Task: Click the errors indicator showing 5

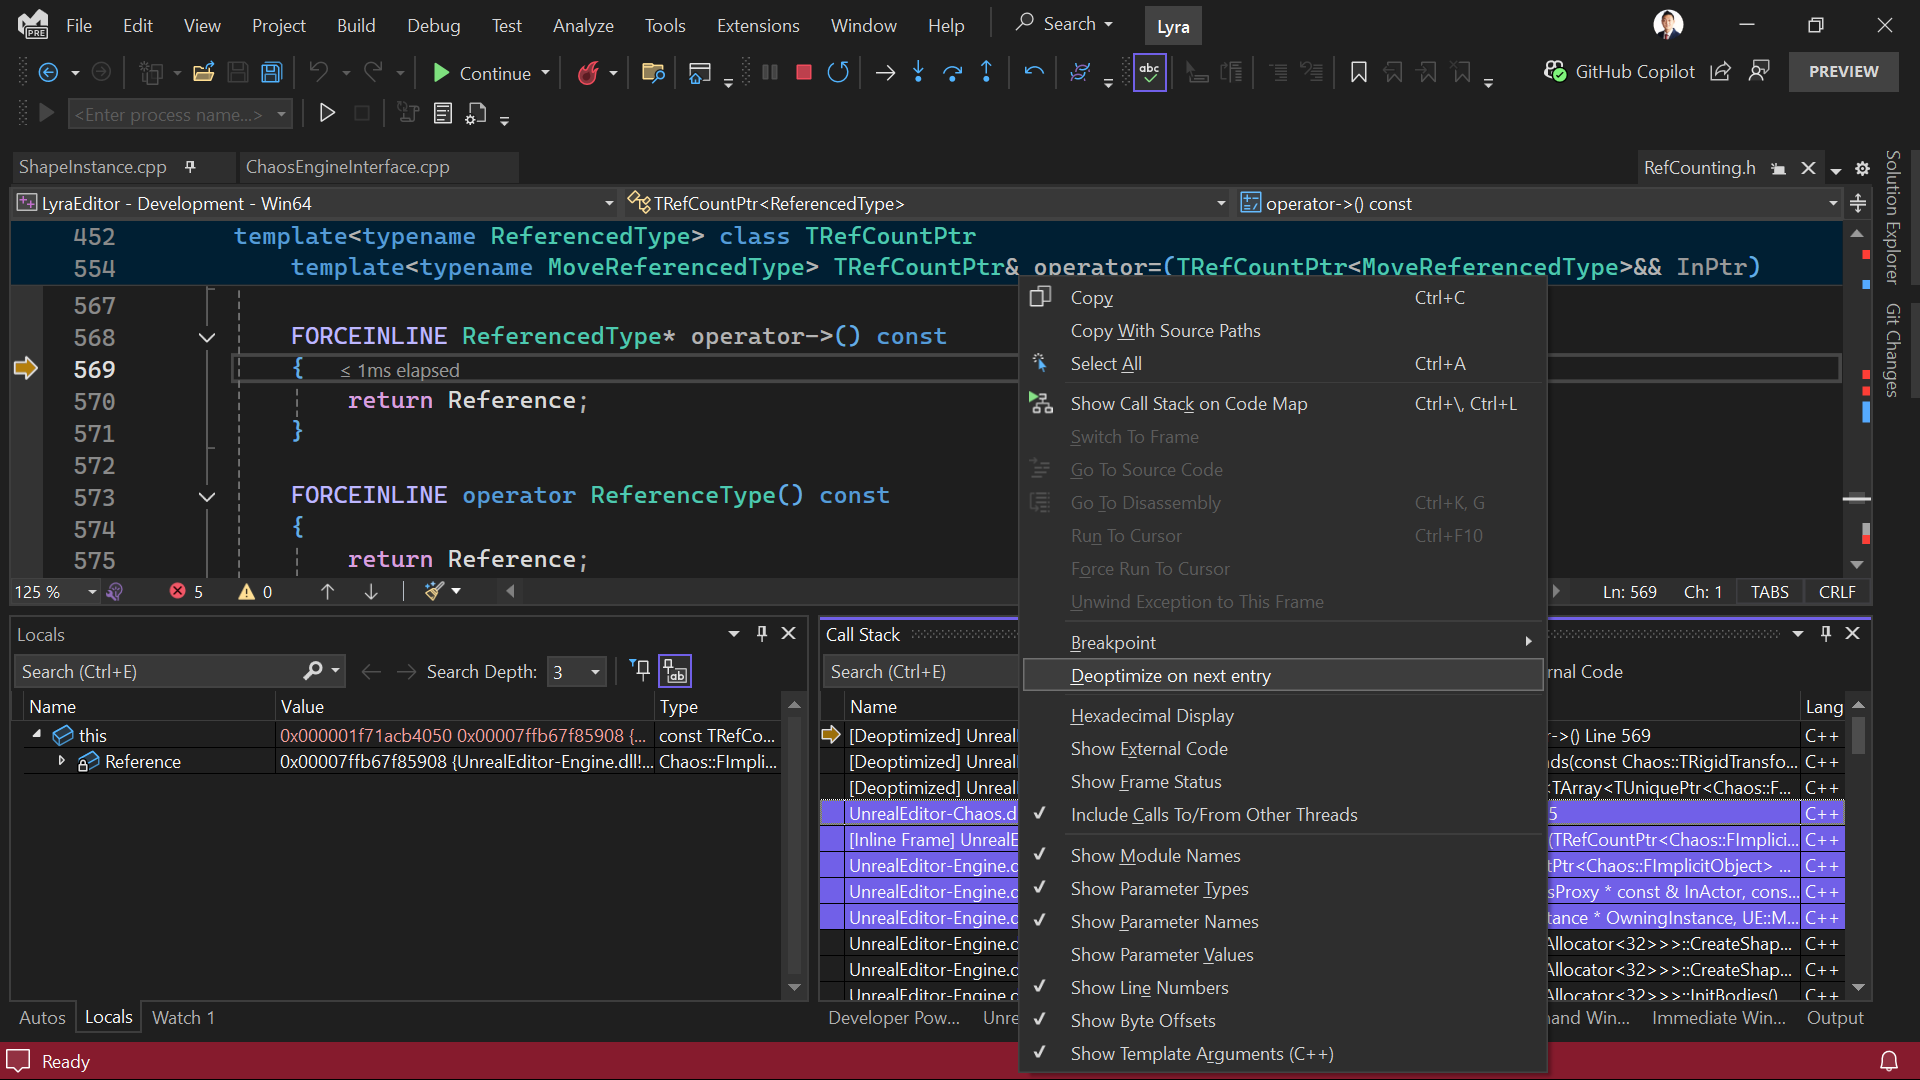Action: pos(186,591)
